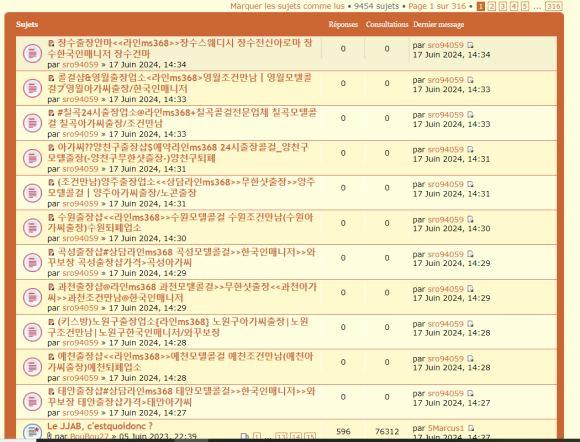Open last-post icon for the 14:34 topic
580x442 pixels.
(x=470, y=45)
